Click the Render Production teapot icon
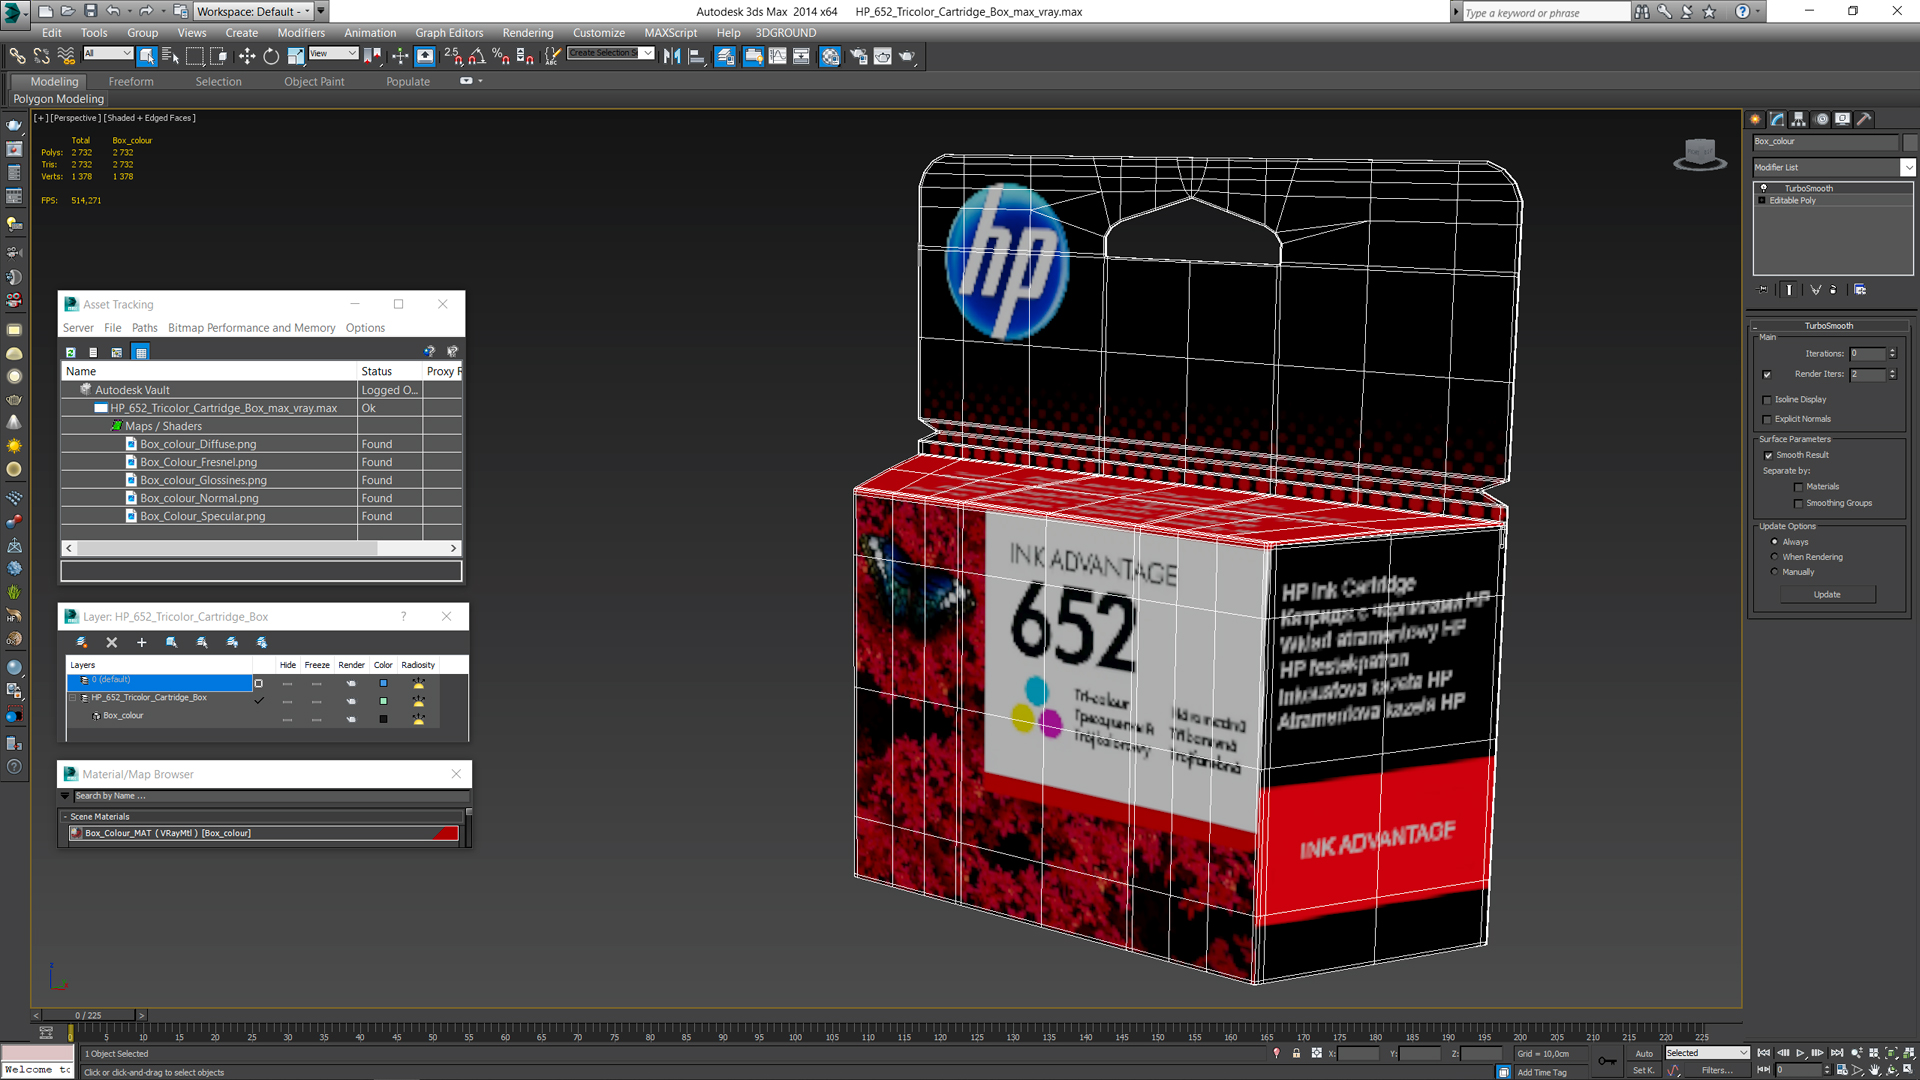The image size is (1920, 1080). [x=907, y=56]
